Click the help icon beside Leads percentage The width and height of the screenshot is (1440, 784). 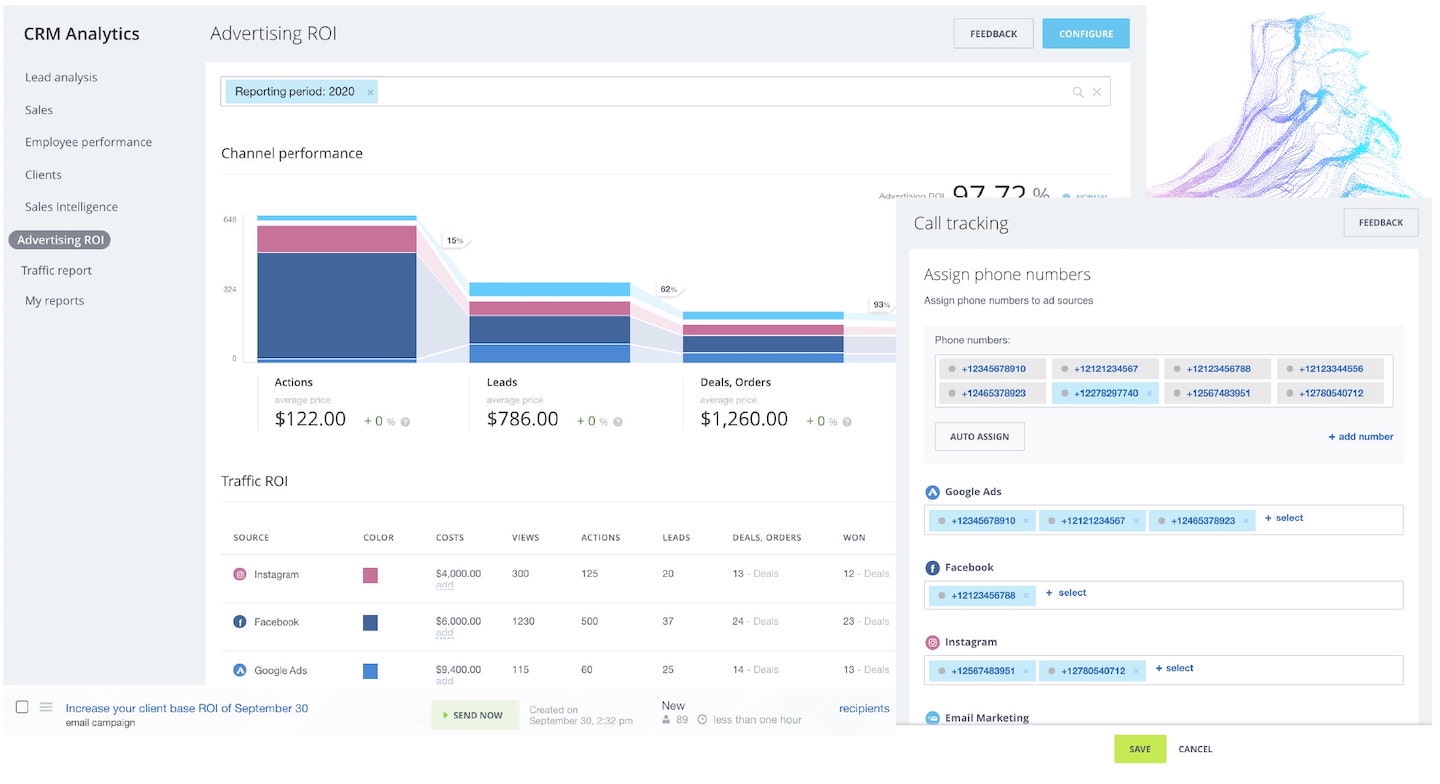(618, 422)
